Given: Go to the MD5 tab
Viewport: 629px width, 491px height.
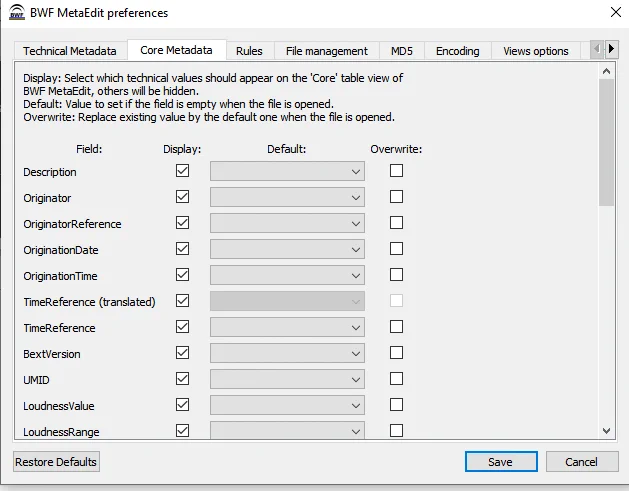Looking at the screenshot, I should [x=402, y=51].
